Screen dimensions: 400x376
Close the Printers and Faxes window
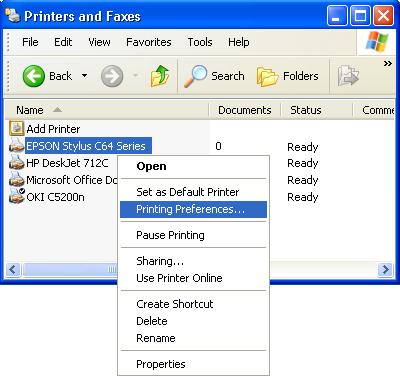click(x=383, y=16)
